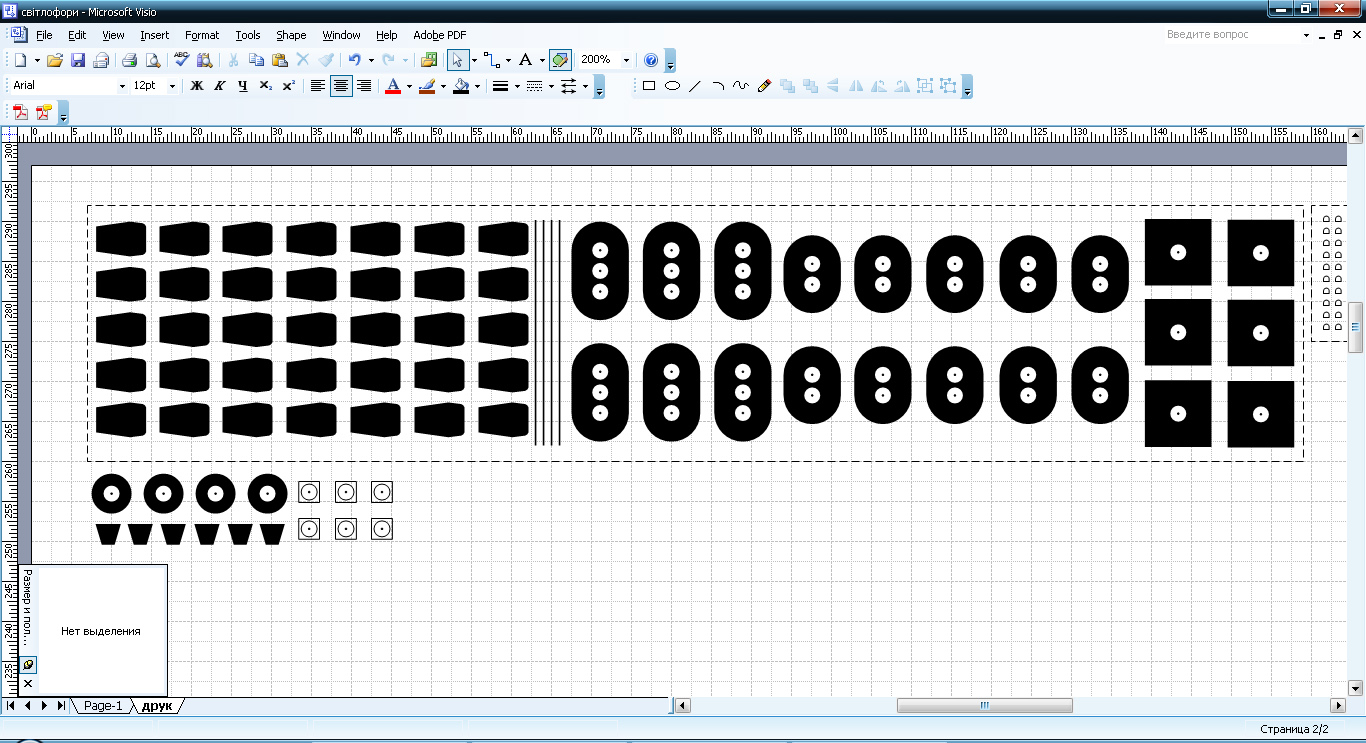Open the zoom level 200% dropdown
Viewport: 1366px width, 743px height.
click(626, 60)
